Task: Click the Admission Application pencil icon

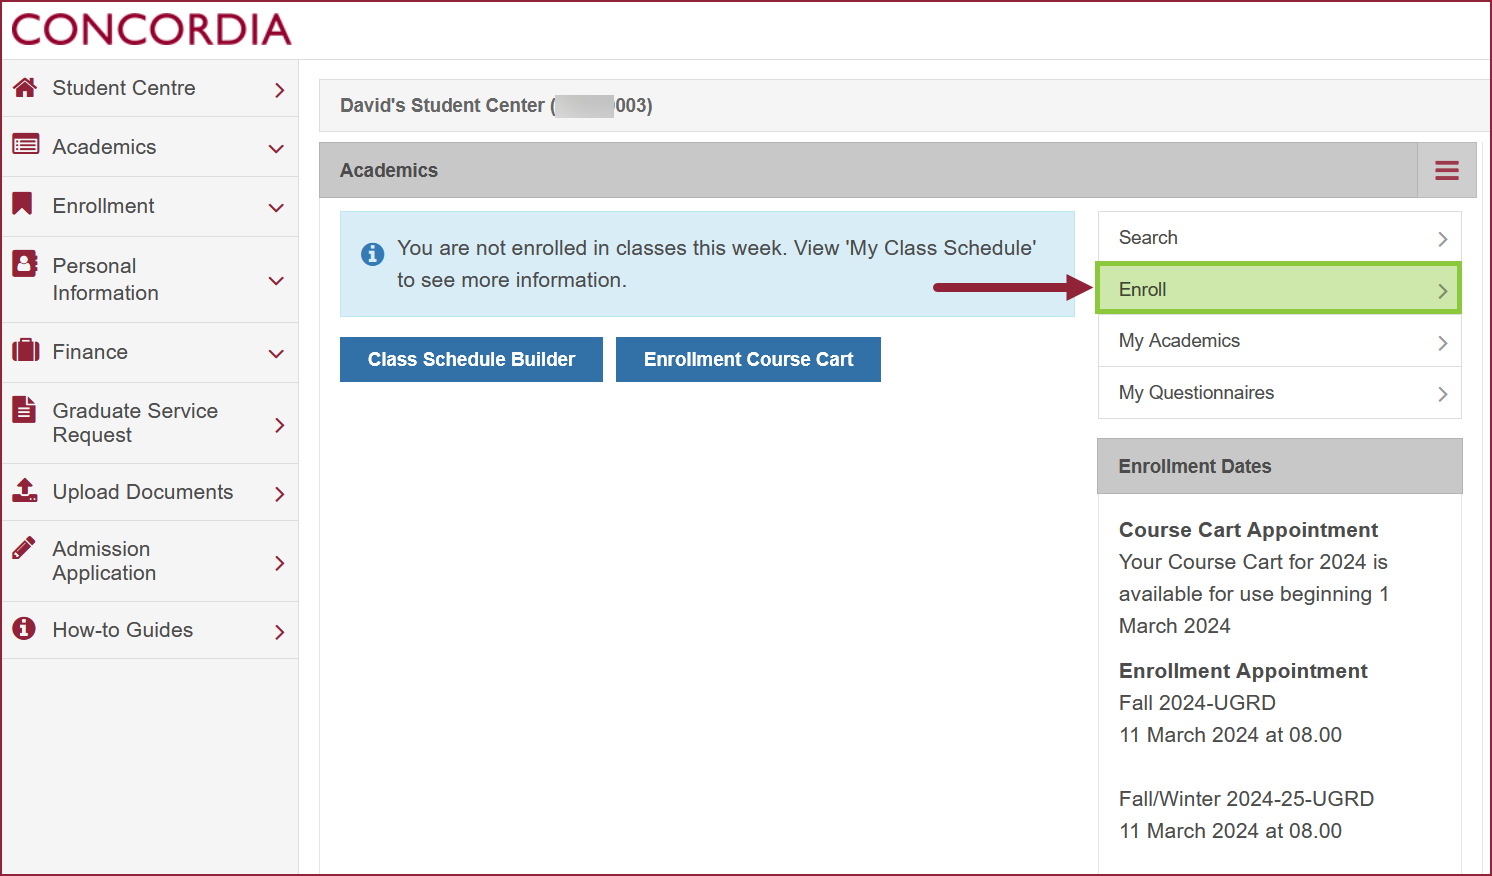Action: tap(24, 547)
